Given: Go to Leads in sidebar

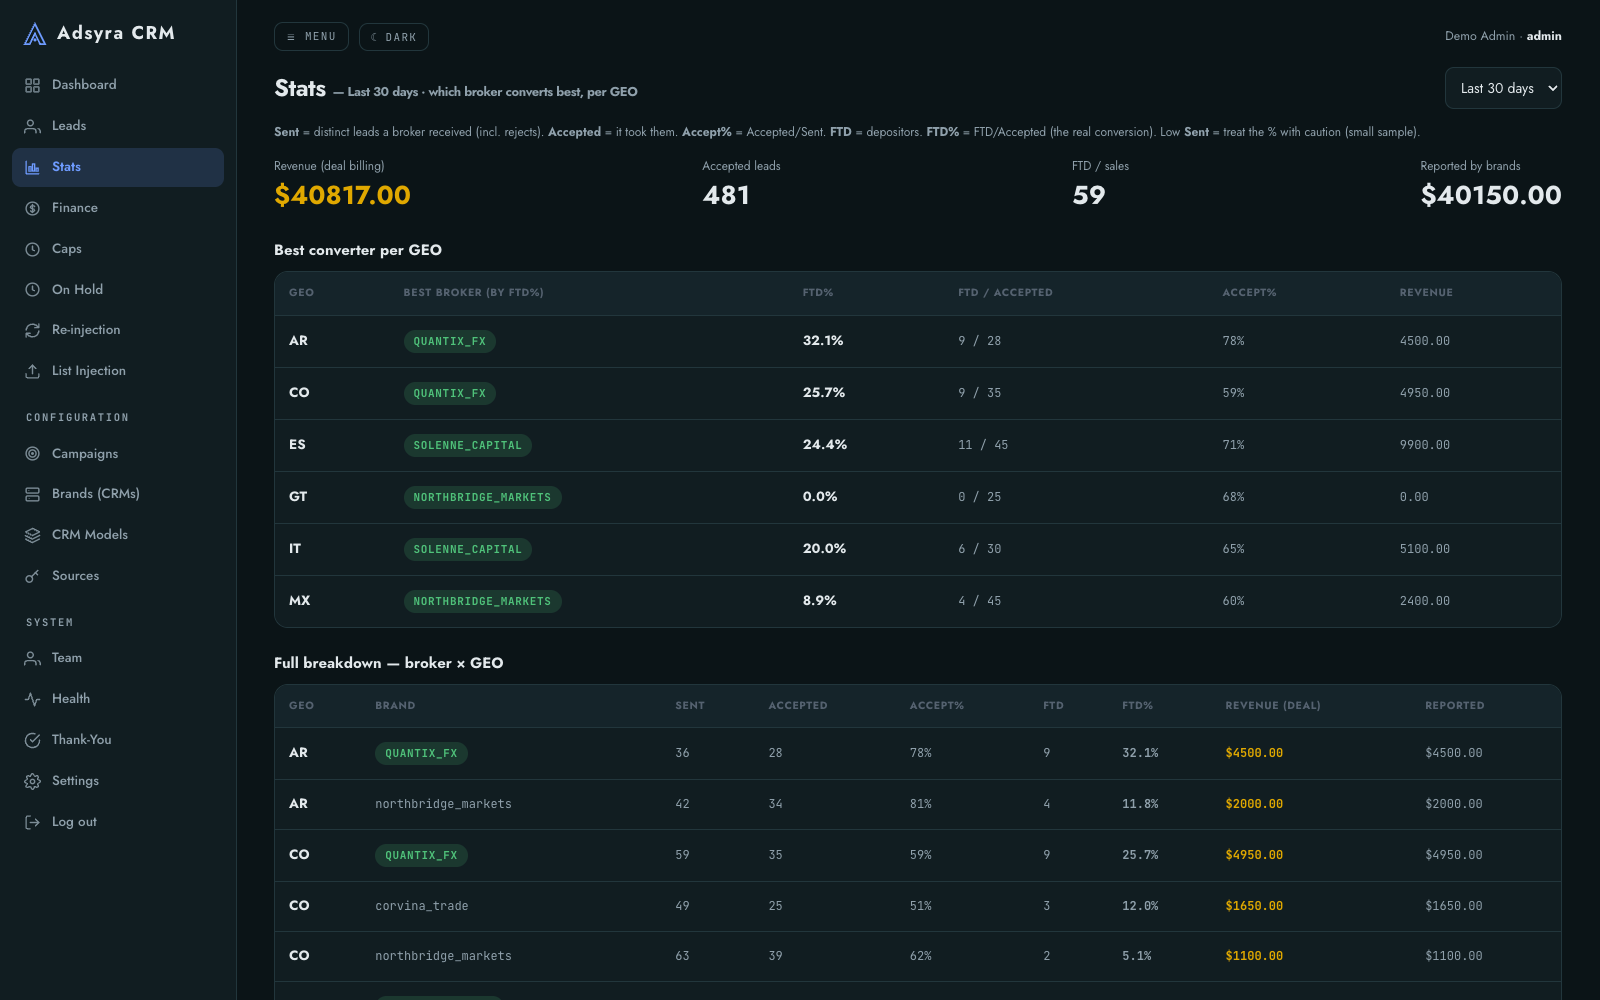Looking at the screenshot, I should click(118, 126).
